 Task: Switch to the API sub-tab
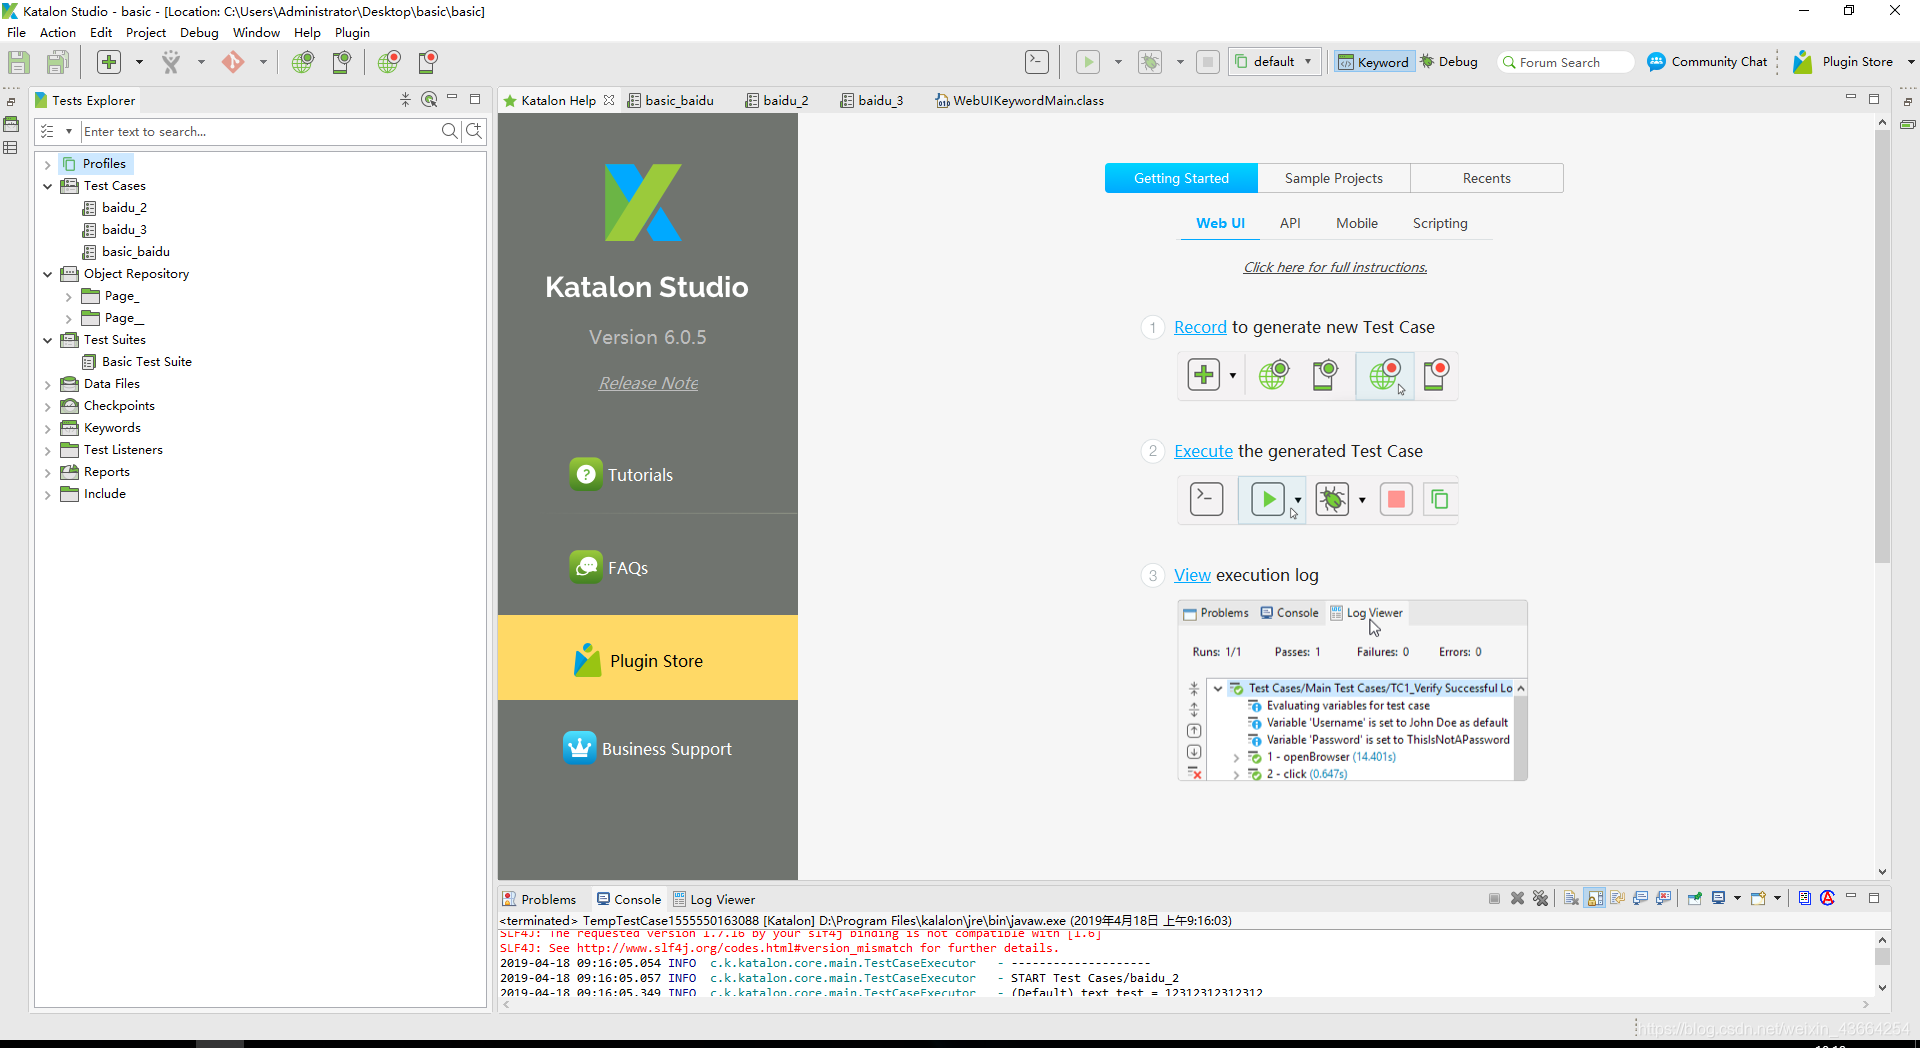click(1290, 223)
